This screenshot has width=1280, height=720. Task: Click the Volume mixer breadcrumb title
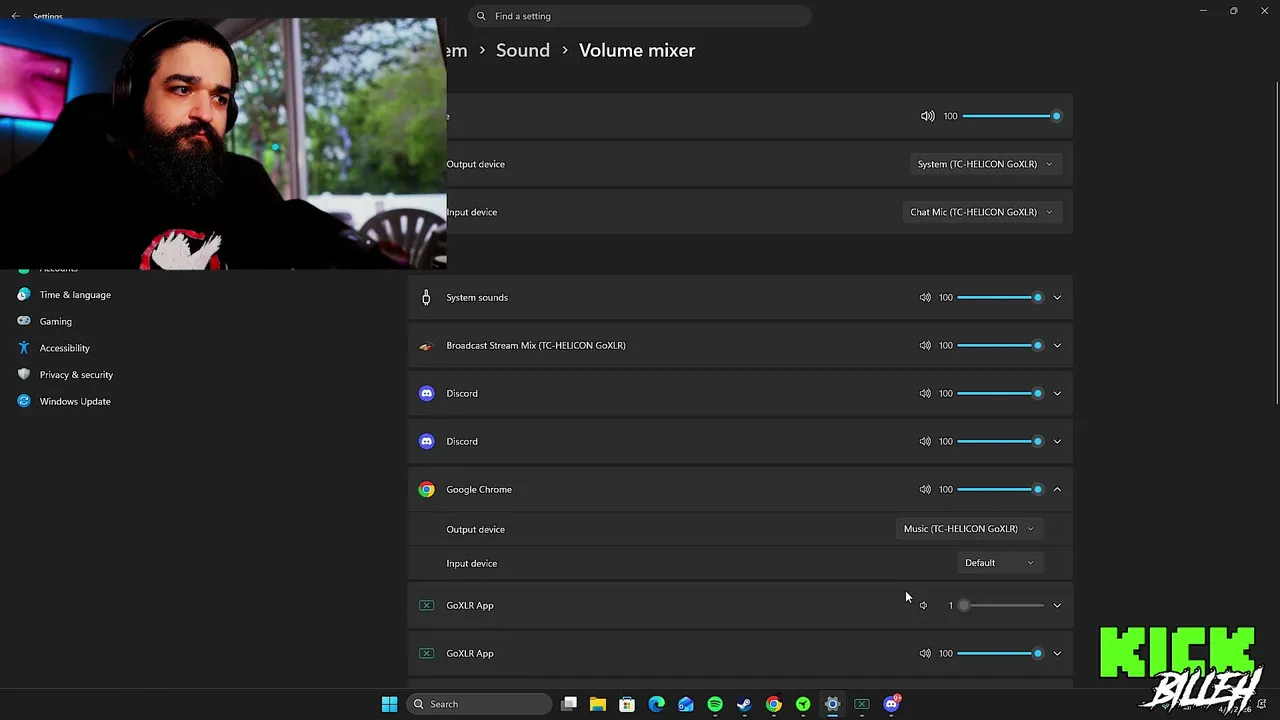click(637, 50)
